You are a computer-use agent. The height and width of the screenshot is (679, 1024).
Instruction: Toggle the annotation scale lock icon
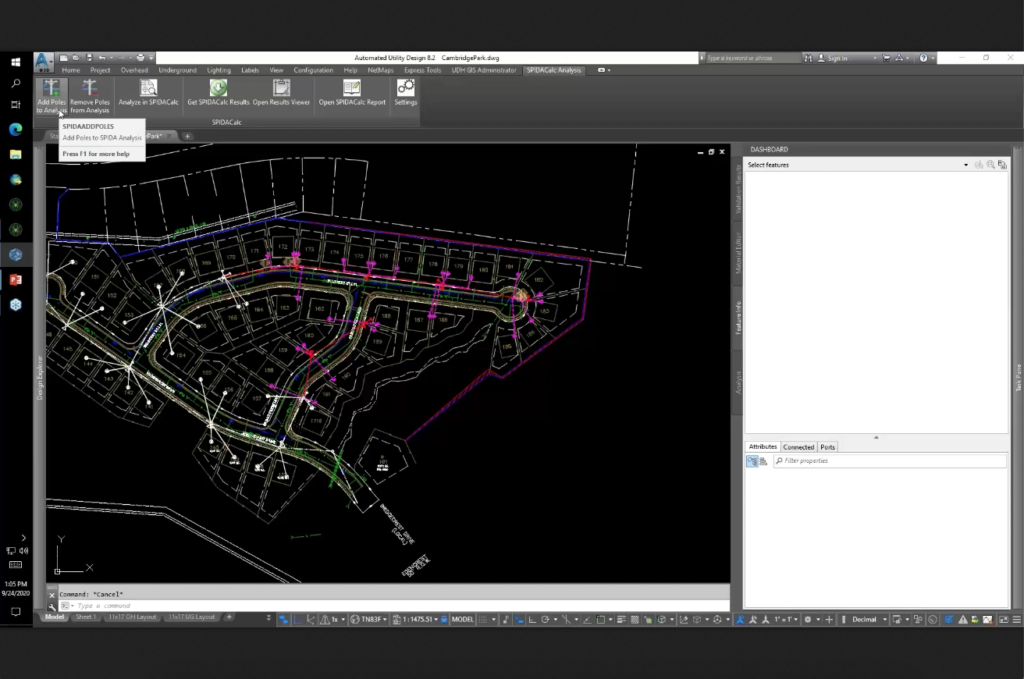(x=444, y=619)
